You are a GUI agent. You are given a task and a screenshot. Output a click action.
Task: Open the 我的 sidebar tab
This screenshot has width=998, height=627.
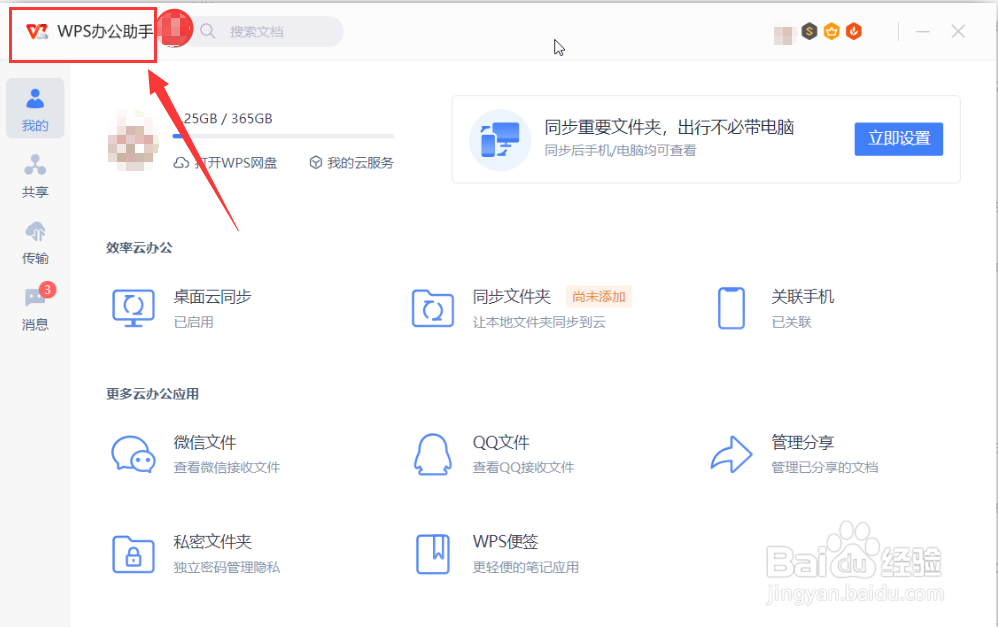(x=35, y=109)
